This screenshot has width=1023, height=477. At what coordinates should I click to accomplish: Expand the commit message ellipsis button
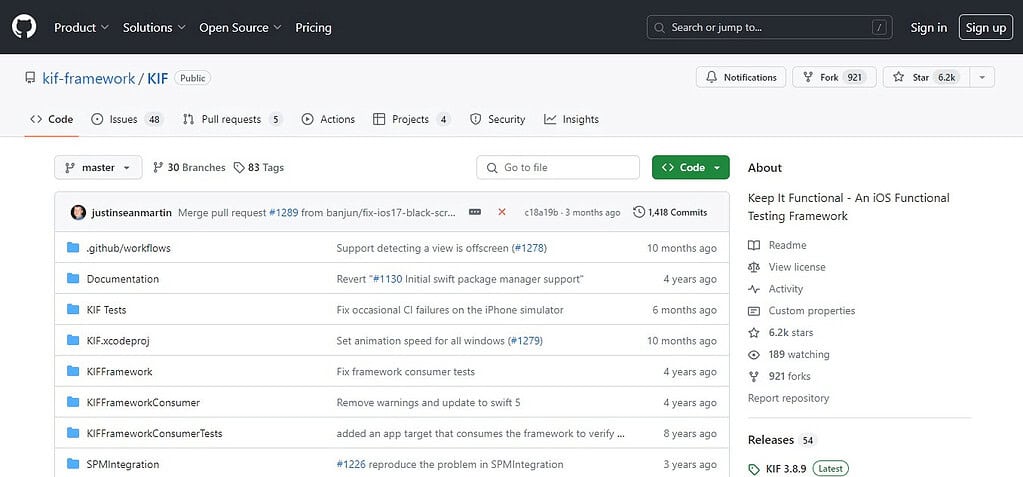[475, 212]
